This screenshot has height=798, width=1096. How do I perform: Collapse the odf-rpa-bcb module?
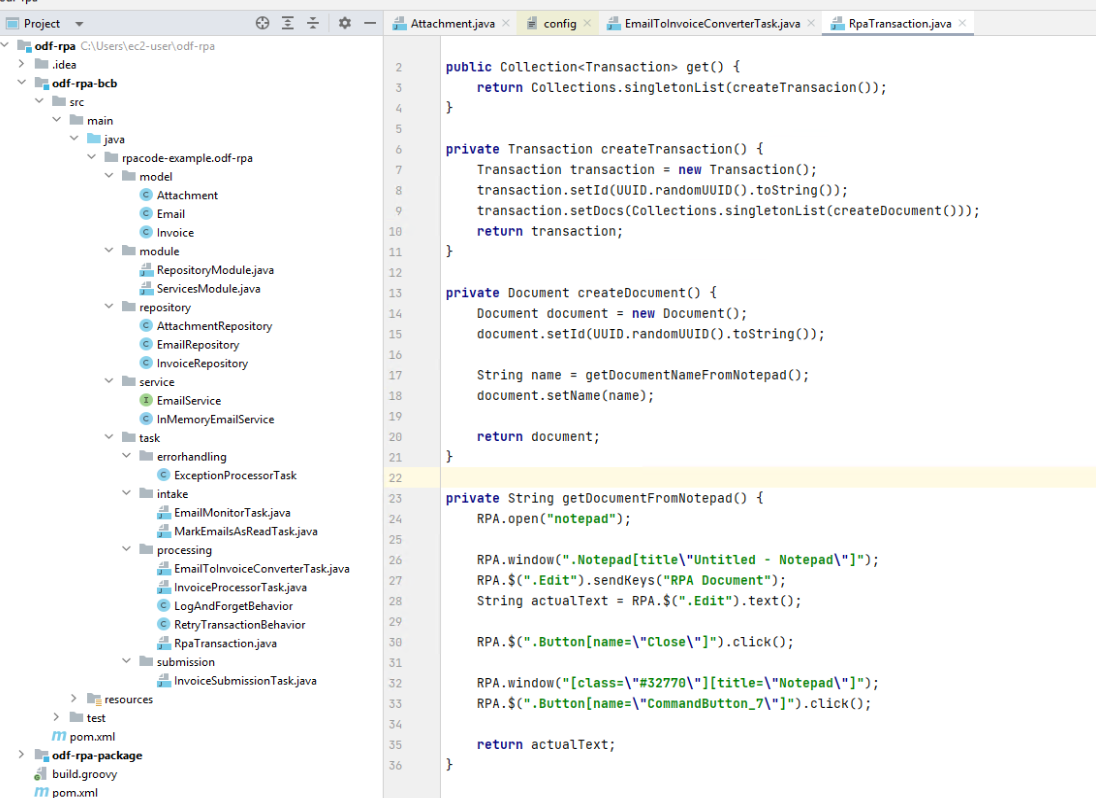coord(21,82)
